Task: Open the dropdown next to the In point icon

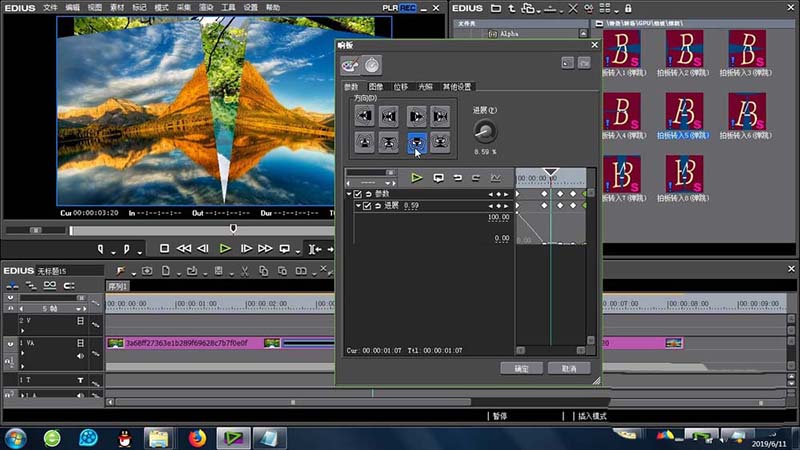Action: tap(113, 252)
